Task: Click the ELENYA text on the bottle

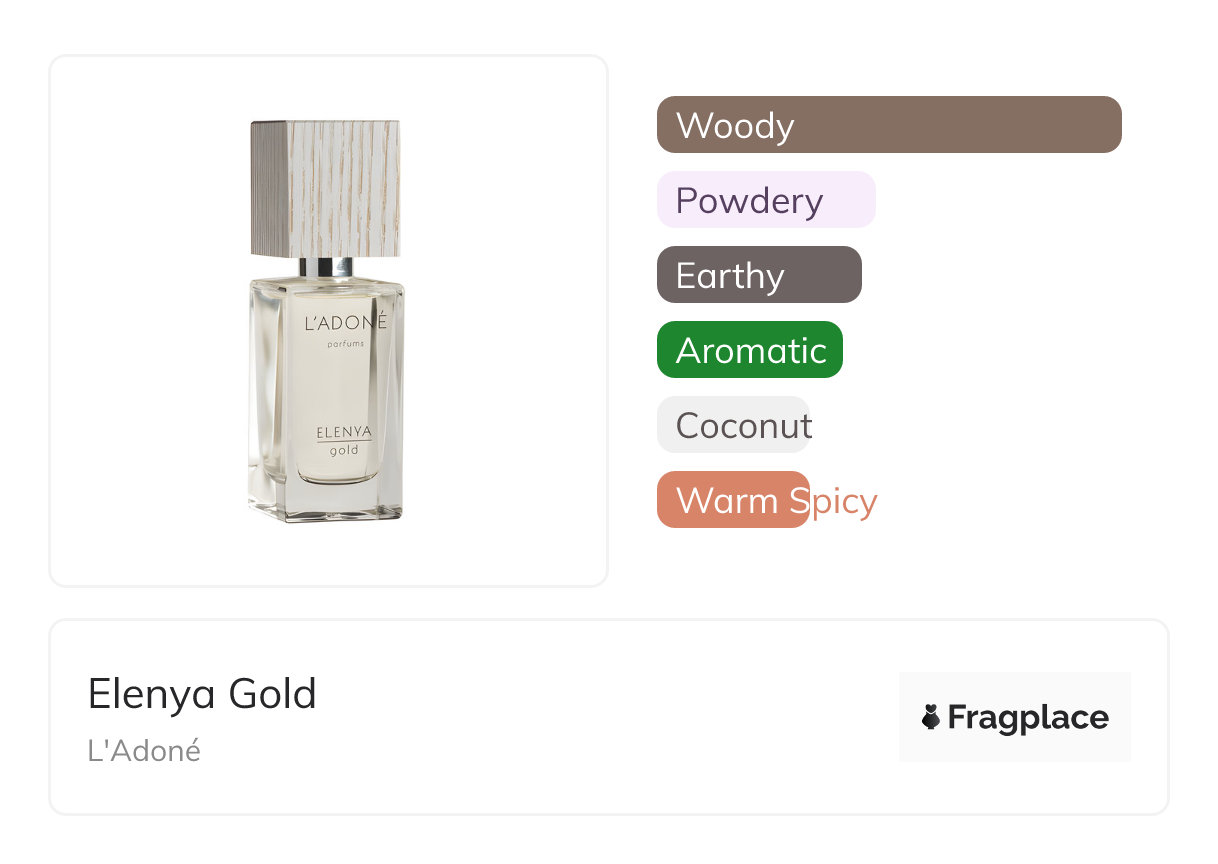Action: (344, 432)
